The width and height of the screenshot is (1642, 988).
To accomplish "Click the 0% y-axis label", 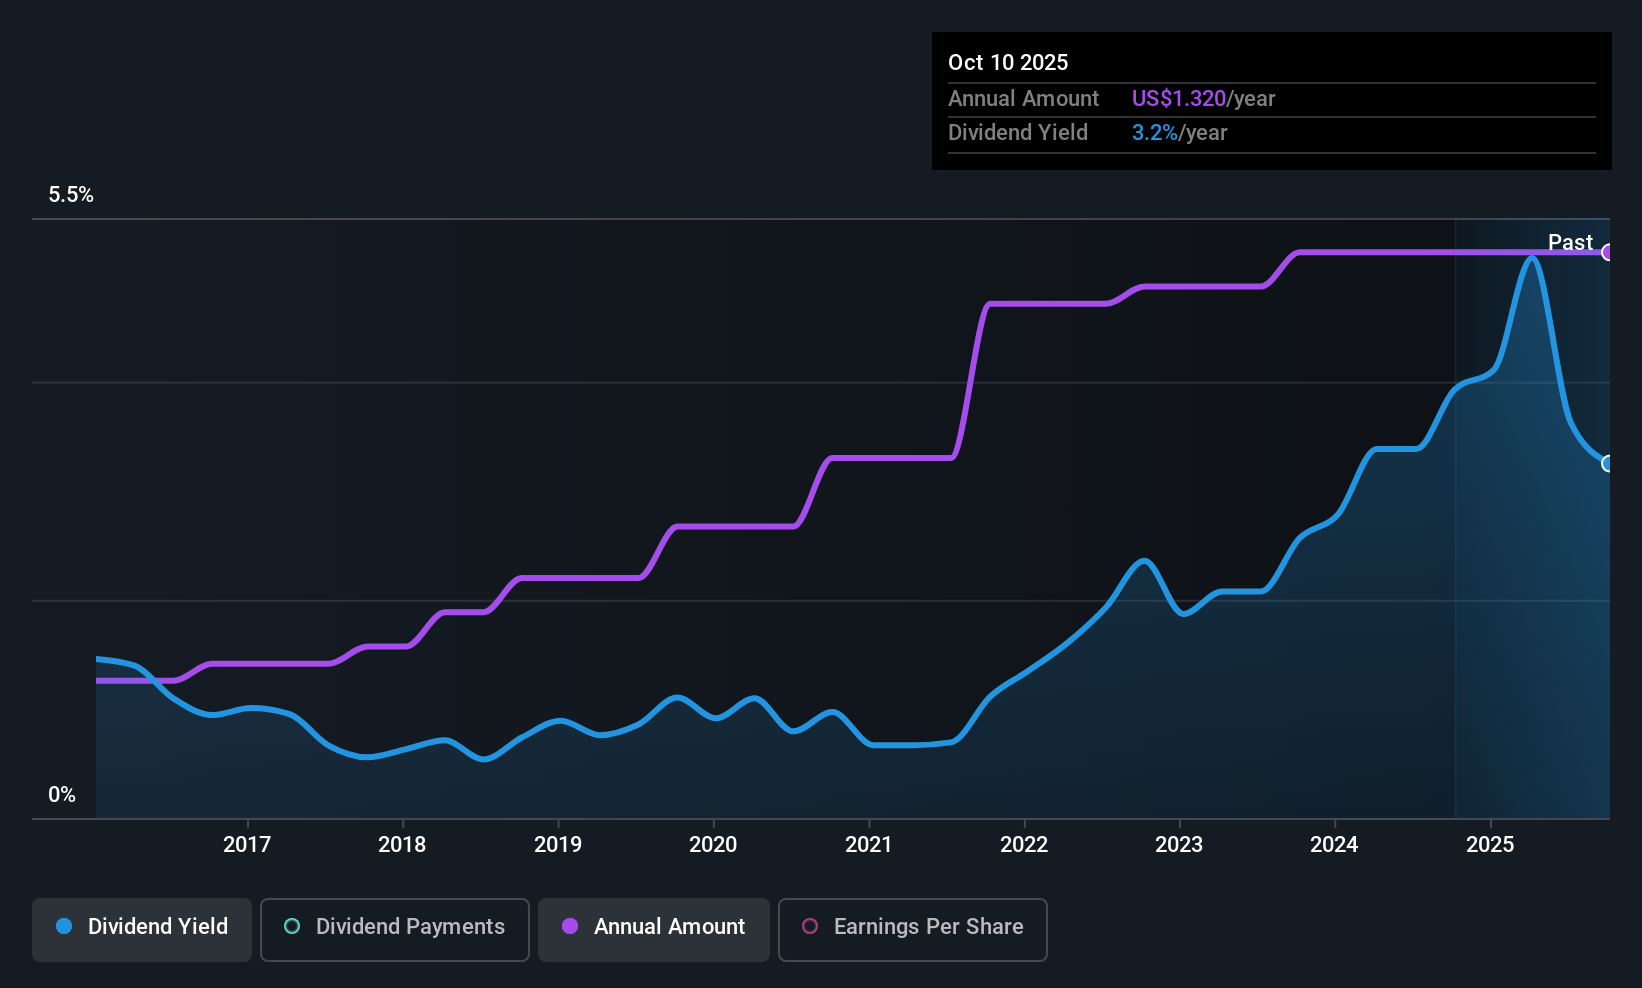I will 62,795.
